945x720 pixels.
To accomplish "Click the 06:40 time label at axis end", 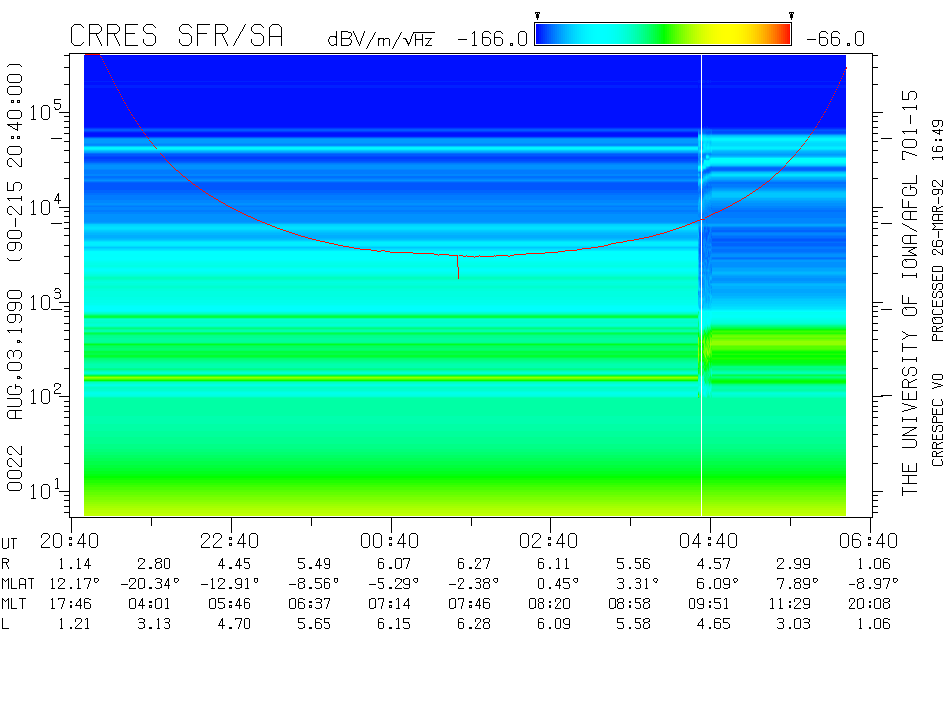I will tap(868, 541).
